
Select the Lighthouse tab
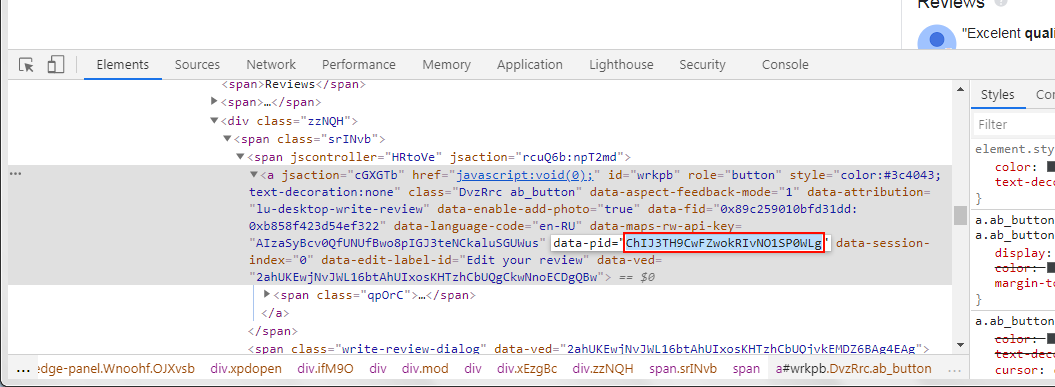(x=621, y=65)
